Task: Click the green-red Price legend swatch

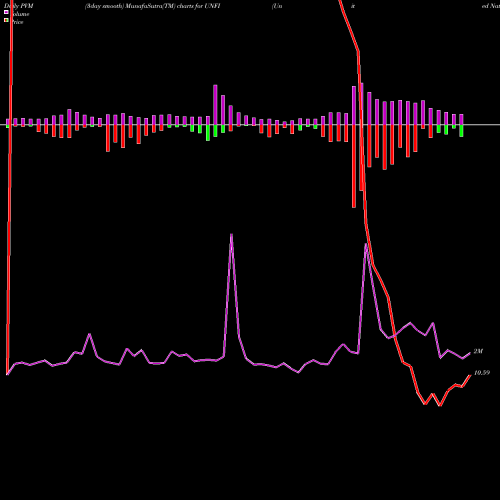Action: point(6,20)
